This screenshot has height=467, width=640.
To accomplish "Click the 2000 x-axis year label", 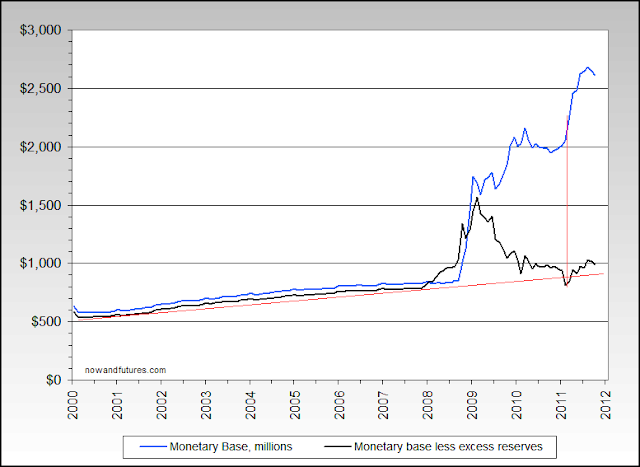I will (x=73, y=405).
